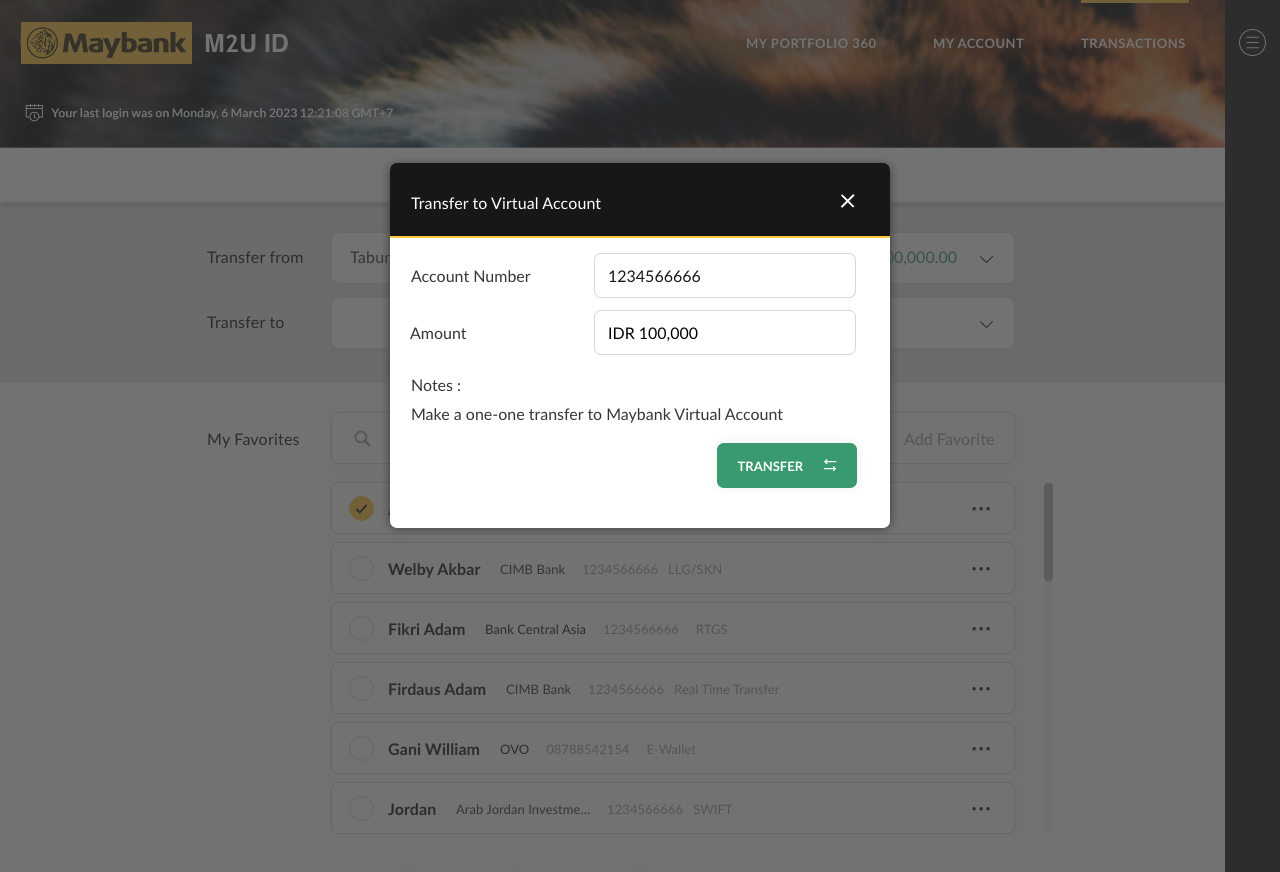Open the three-dot menu for Welby Akbar
This screenshot has height=872, width=1280.
(x=980, y=568)
